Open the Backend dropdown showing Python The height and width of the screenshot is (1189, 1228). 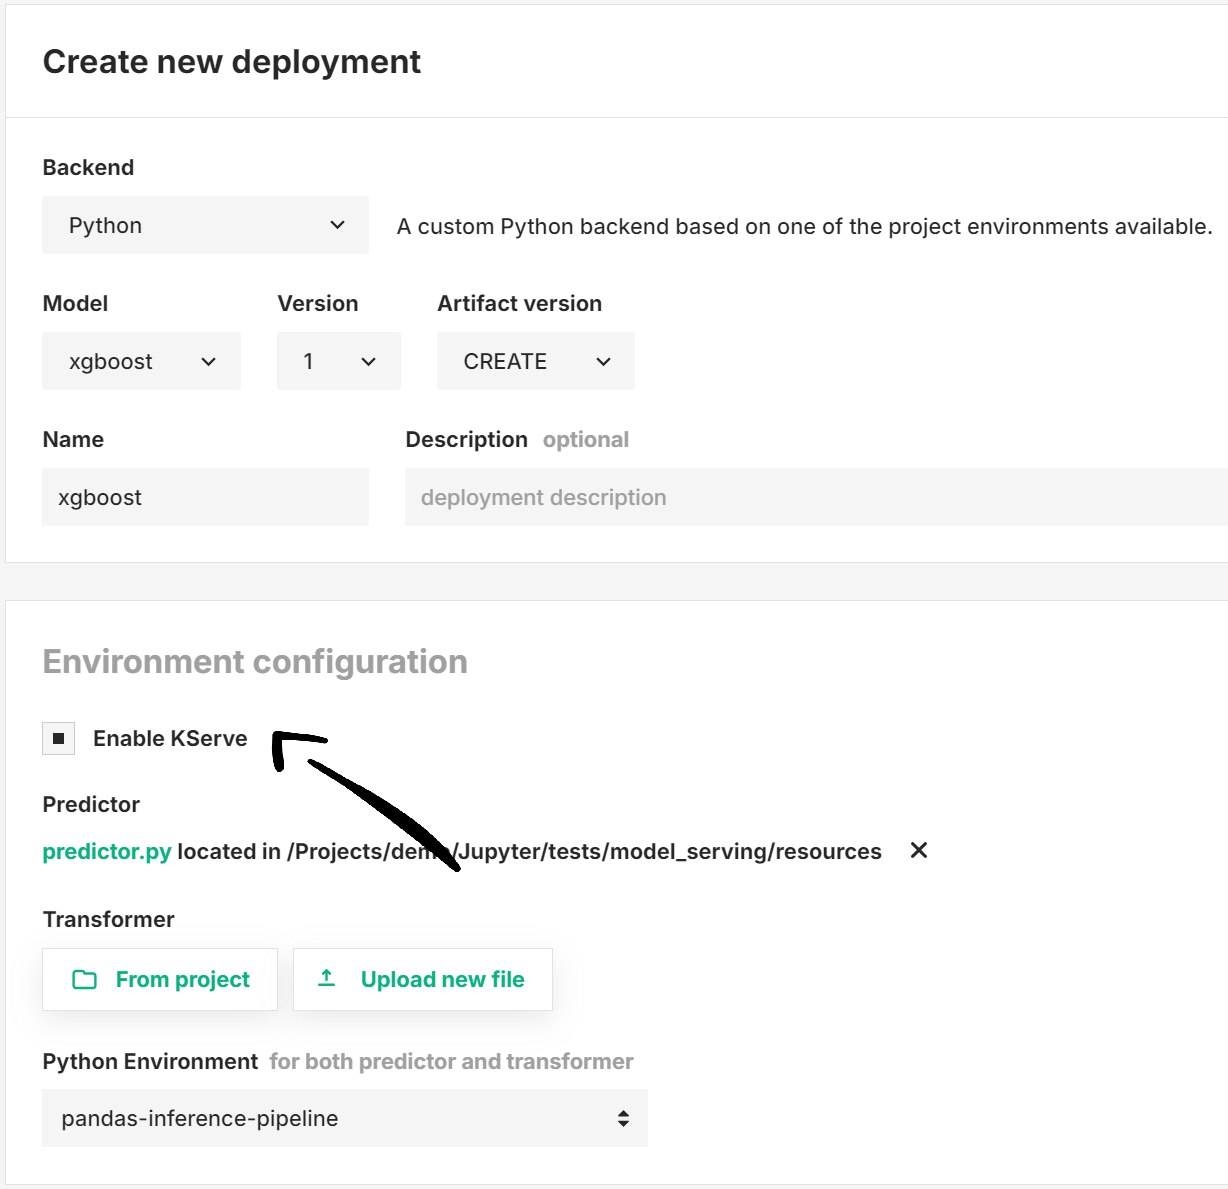point(205,225)
